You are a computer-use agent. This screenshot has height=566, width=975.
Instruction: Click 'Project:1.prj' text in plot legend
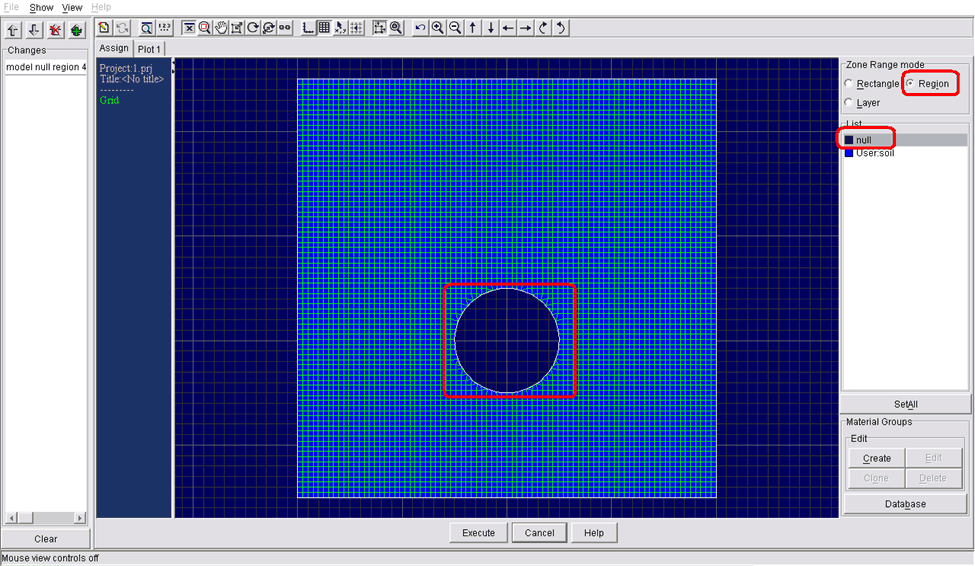126,68
